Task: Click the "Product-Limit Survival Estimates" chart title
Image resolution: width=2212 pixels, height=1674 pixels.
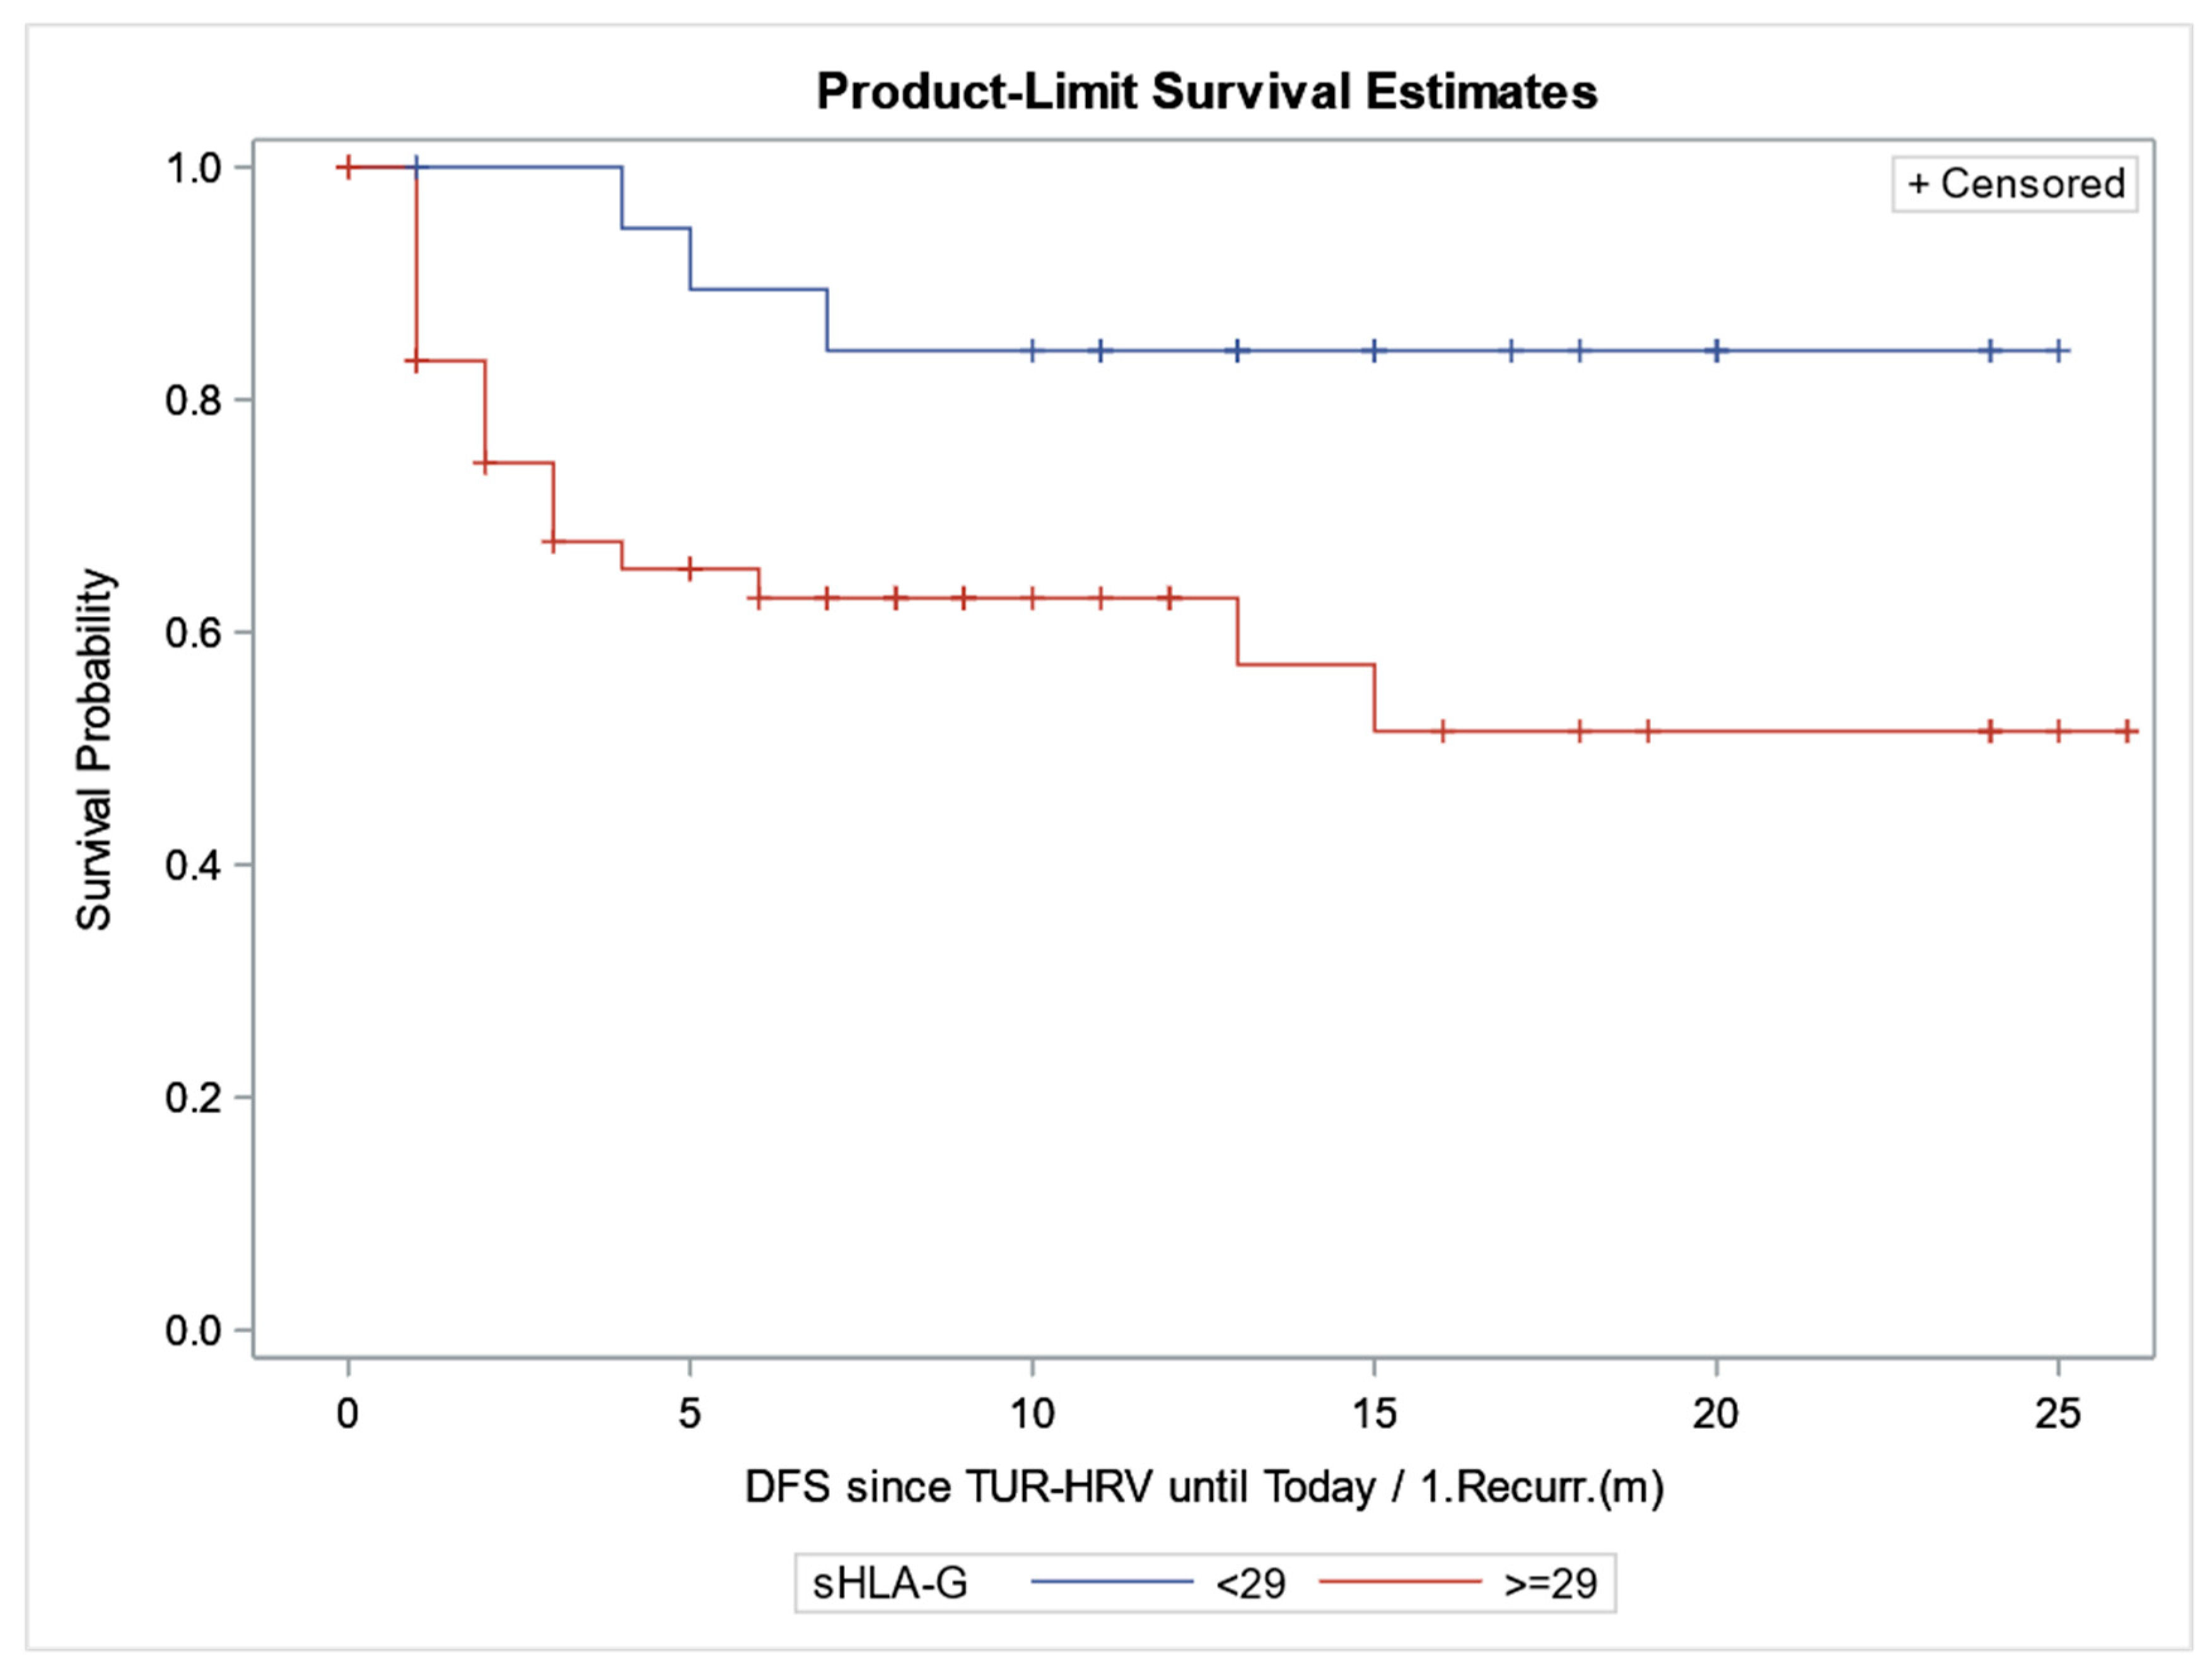Action: (1206, 92)
